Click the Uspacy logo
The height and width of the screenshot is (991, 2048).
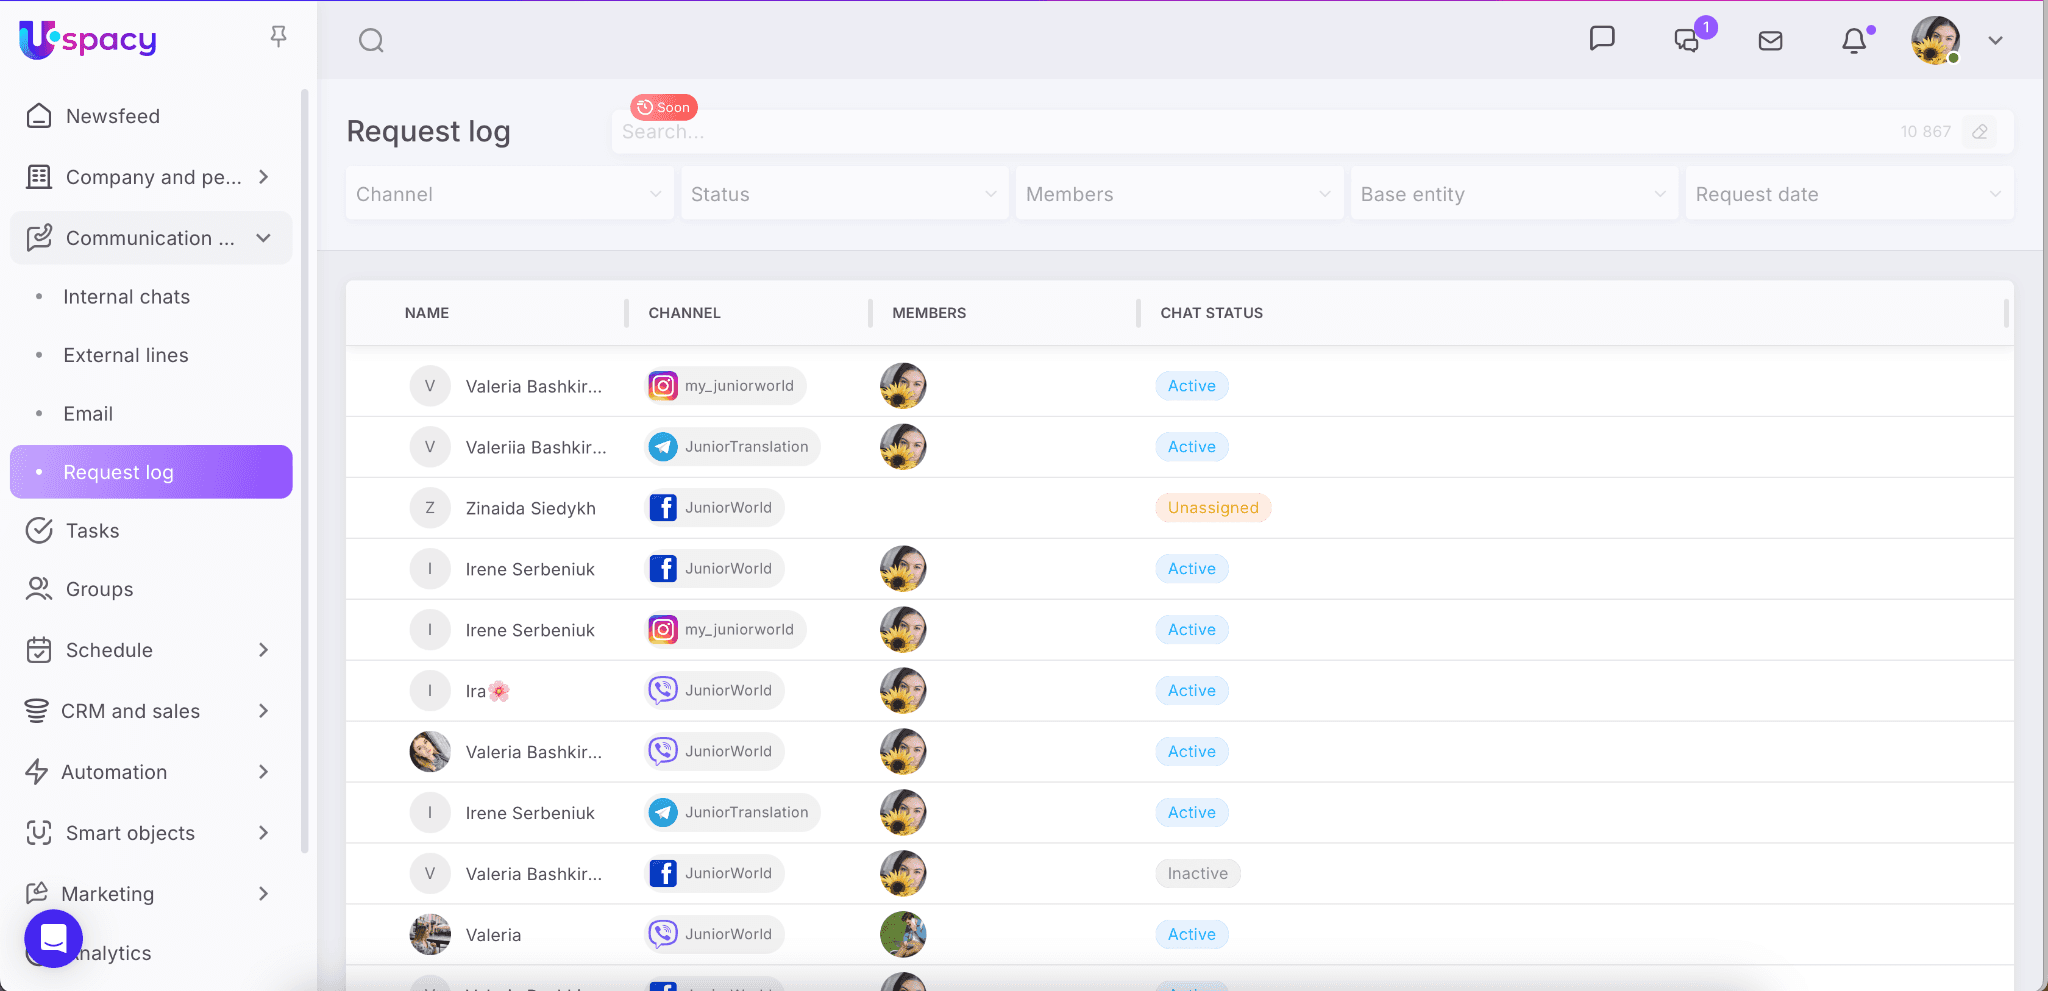pyautogui.click(x=88, y=40)
